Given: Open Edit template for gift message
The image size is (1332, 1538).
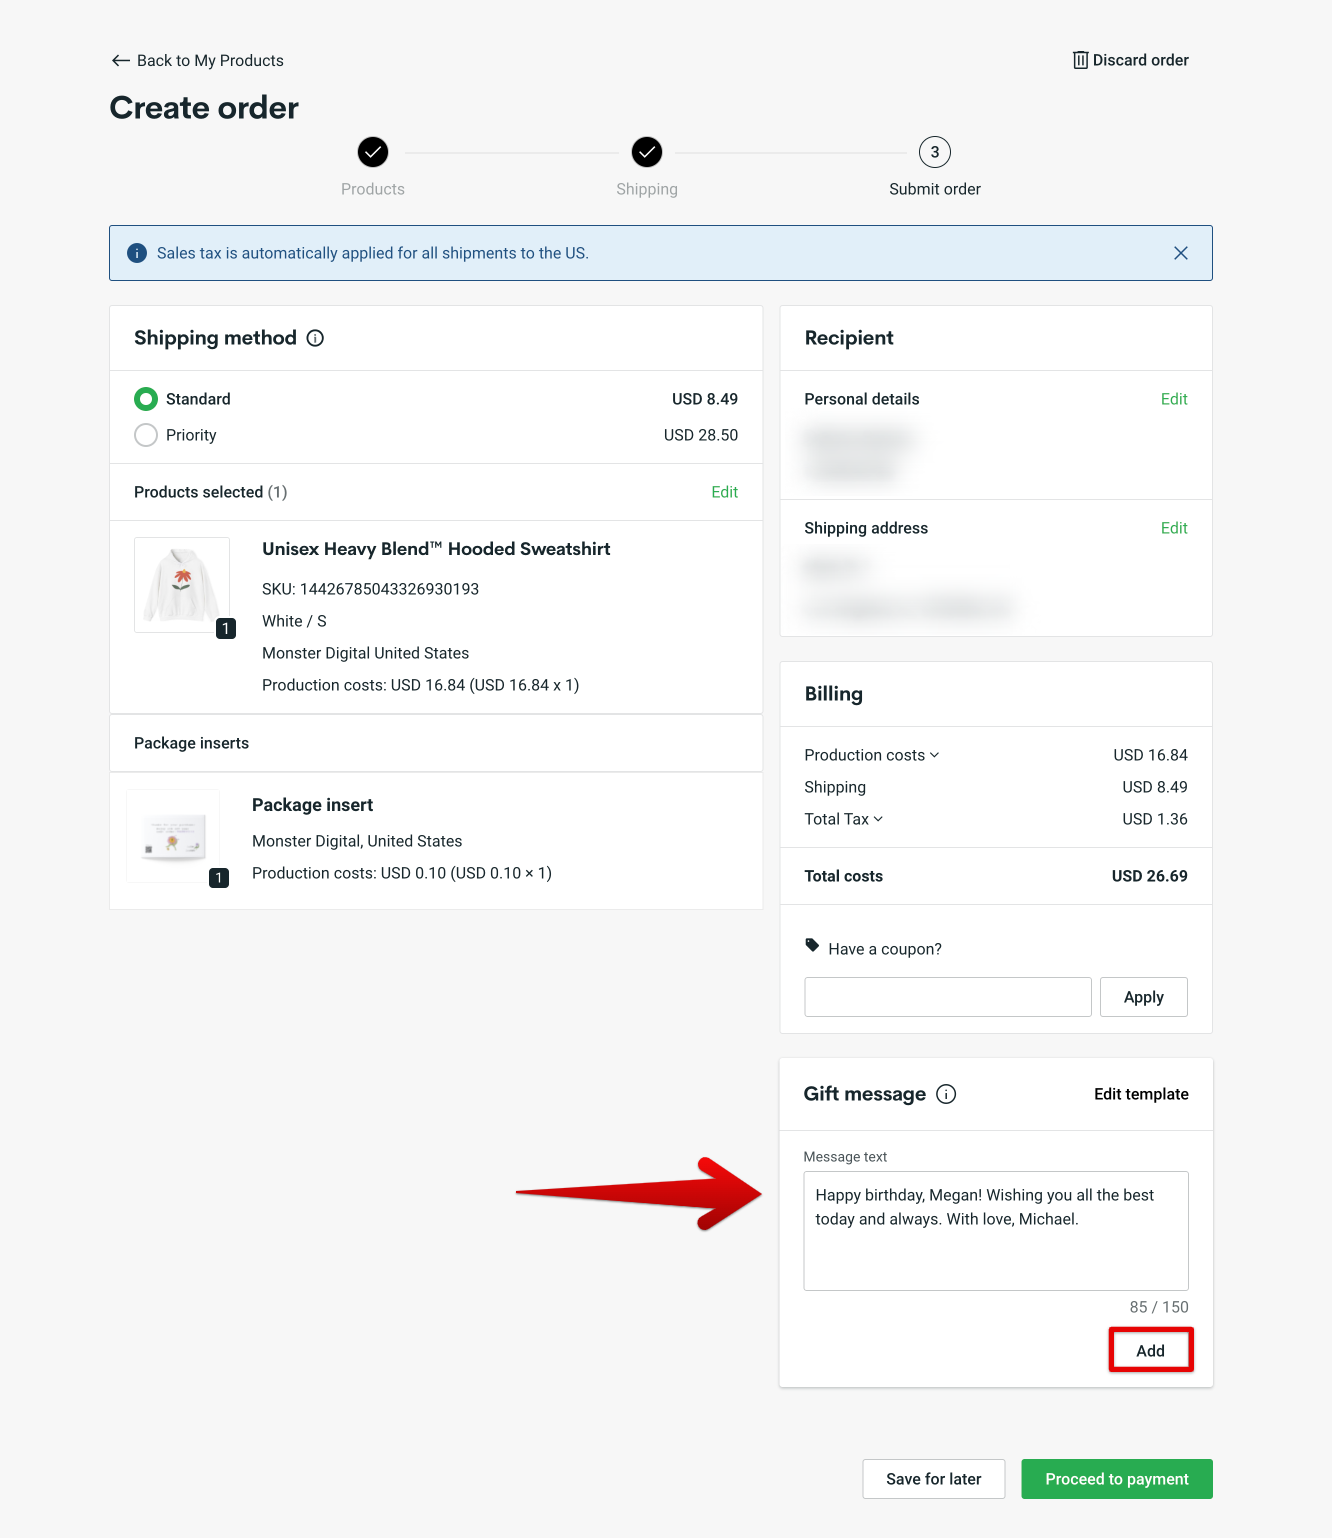Looking at the screenshot, I should point(1140,1094).
